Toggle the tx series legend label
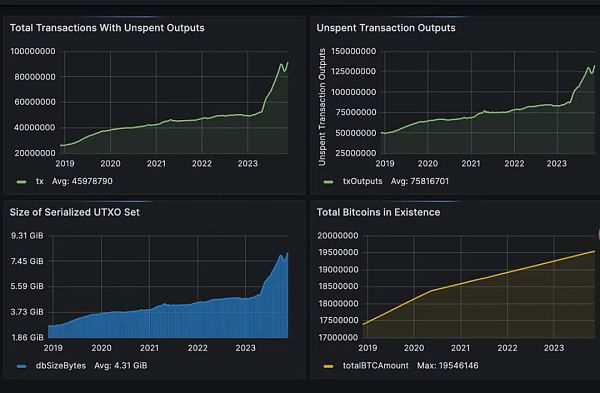The height and width of the screenshot is (393, 600). point(40,181)
